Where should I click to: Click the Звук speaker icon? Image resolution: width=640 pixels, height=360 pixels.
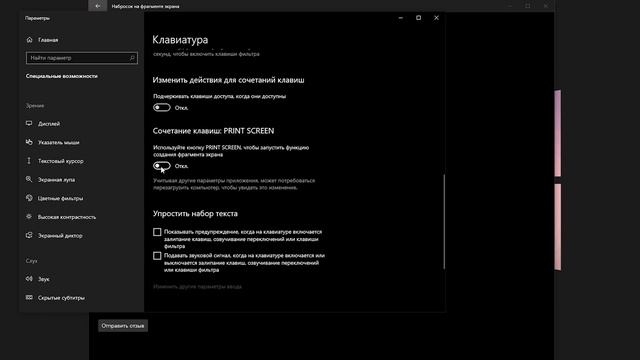[29, 279]
